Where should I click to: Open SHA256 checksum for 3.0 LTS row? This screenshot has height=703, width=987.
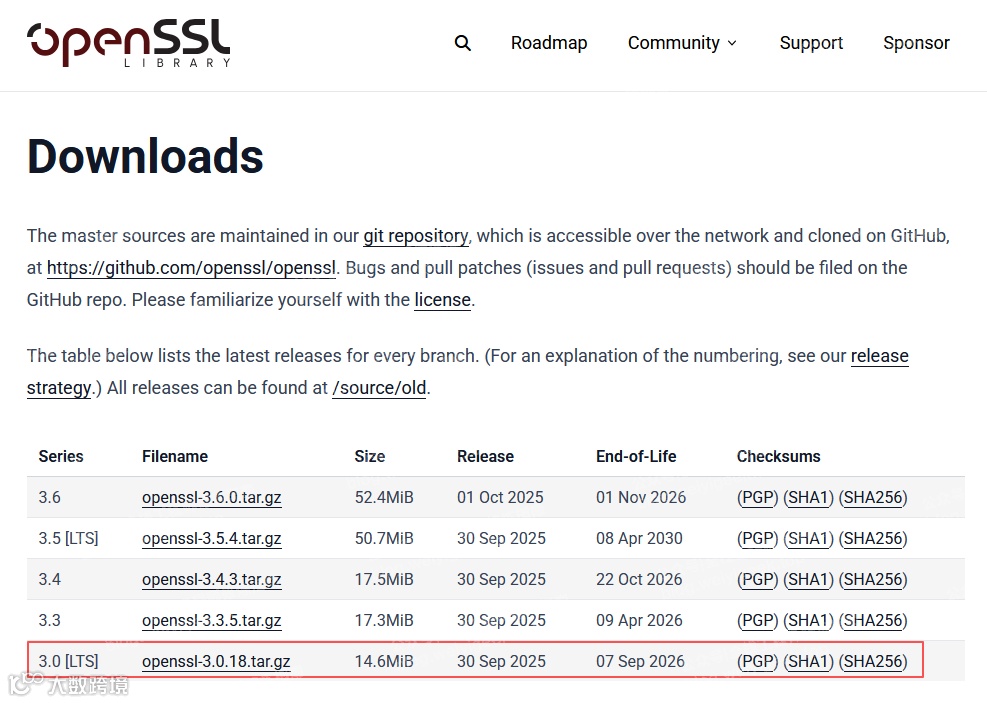(x=873, y=661)
